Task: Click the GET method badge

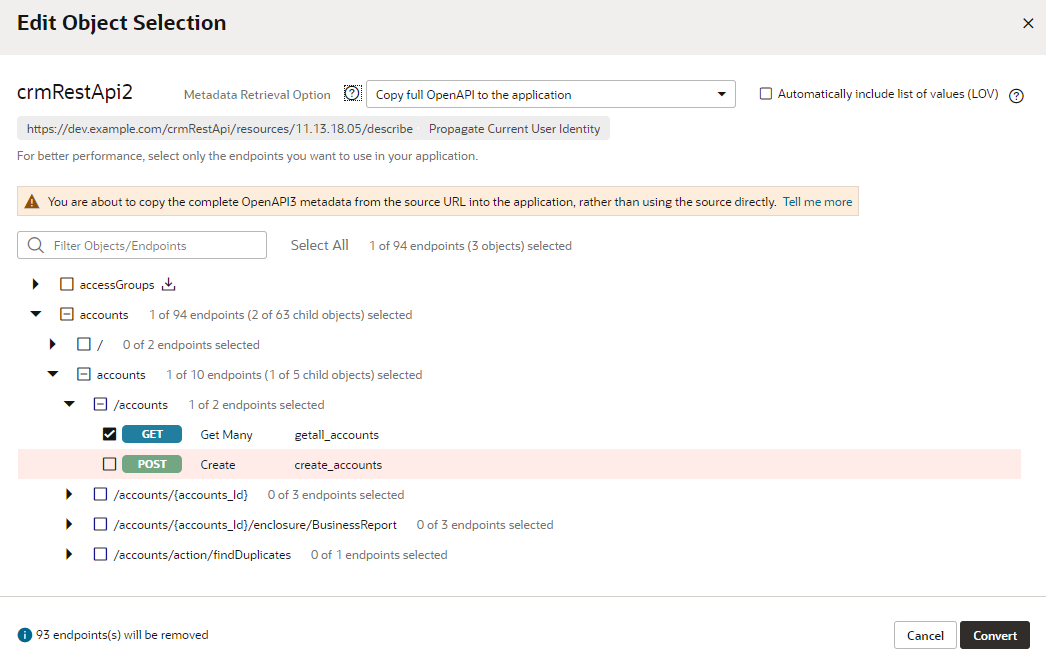Action: coord(152,434)
